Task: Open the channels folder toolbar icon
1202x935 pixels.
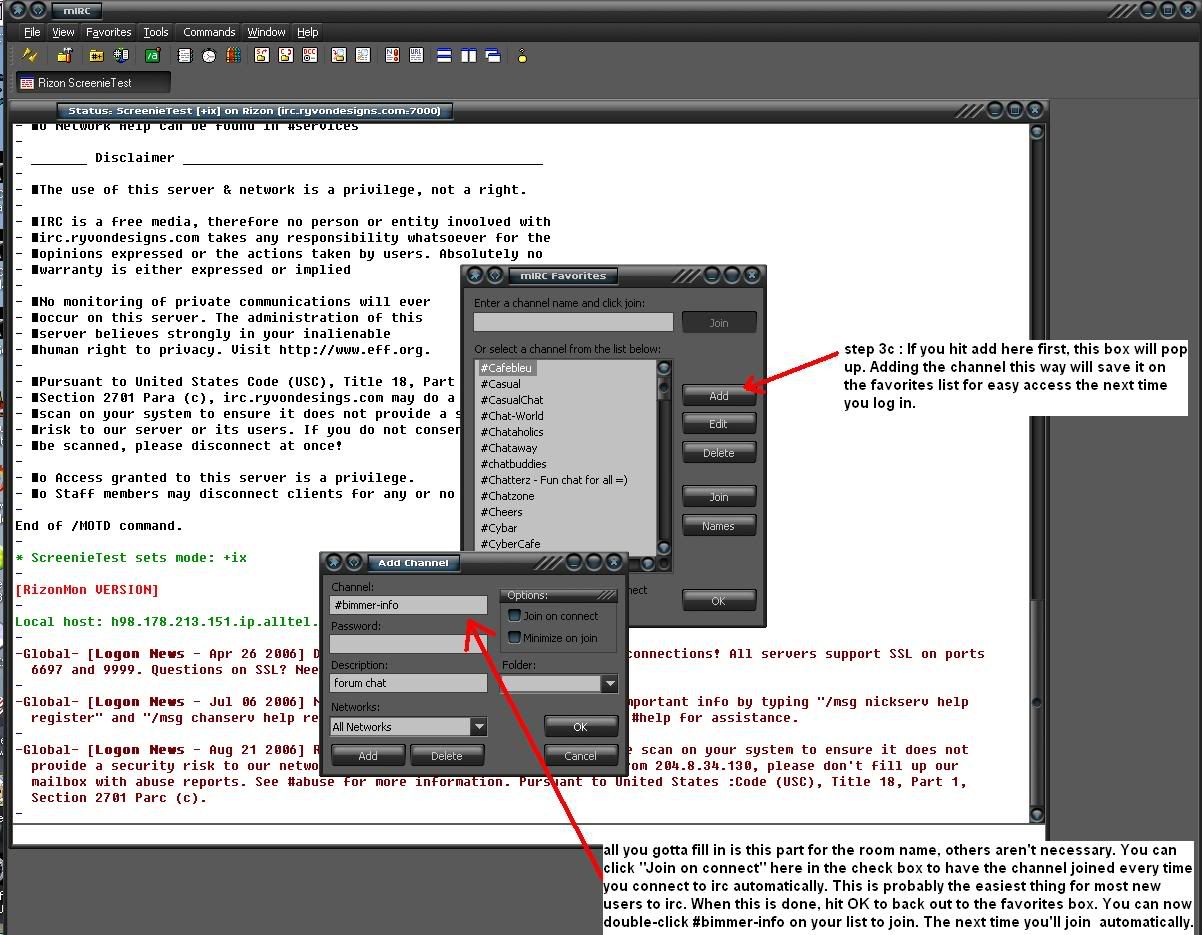Action: tap(97, 56)
